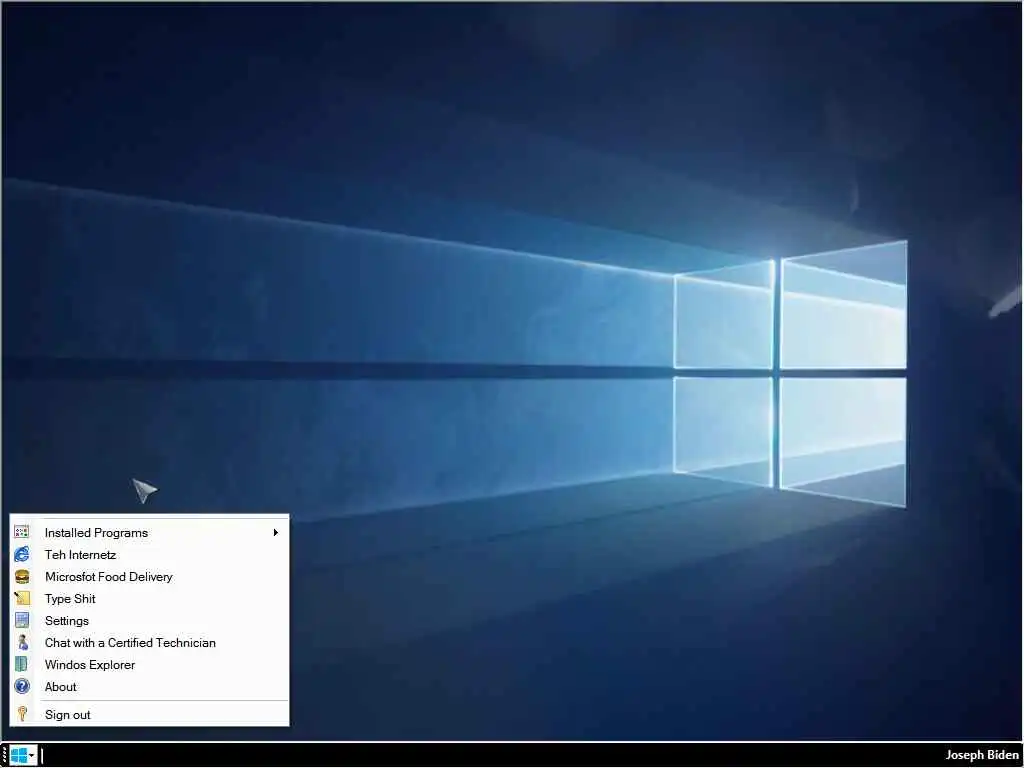Viewport: 1024px width, 768px height.
Task: Open Windos Explorer
Action: coord(150,664)
